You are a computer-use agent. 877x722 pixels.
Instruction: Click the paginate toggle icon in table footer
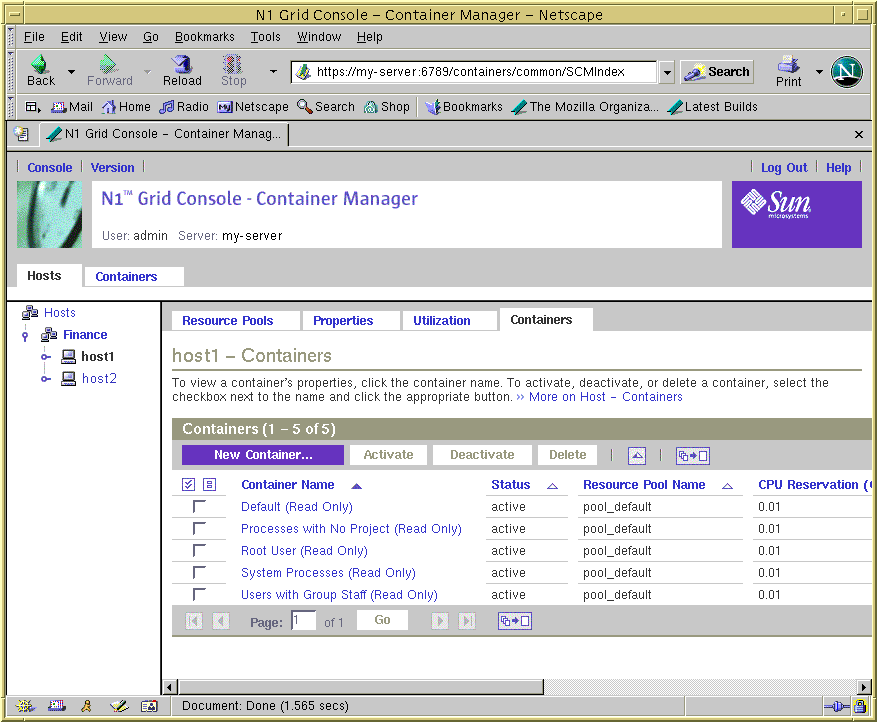pos(515,621)
